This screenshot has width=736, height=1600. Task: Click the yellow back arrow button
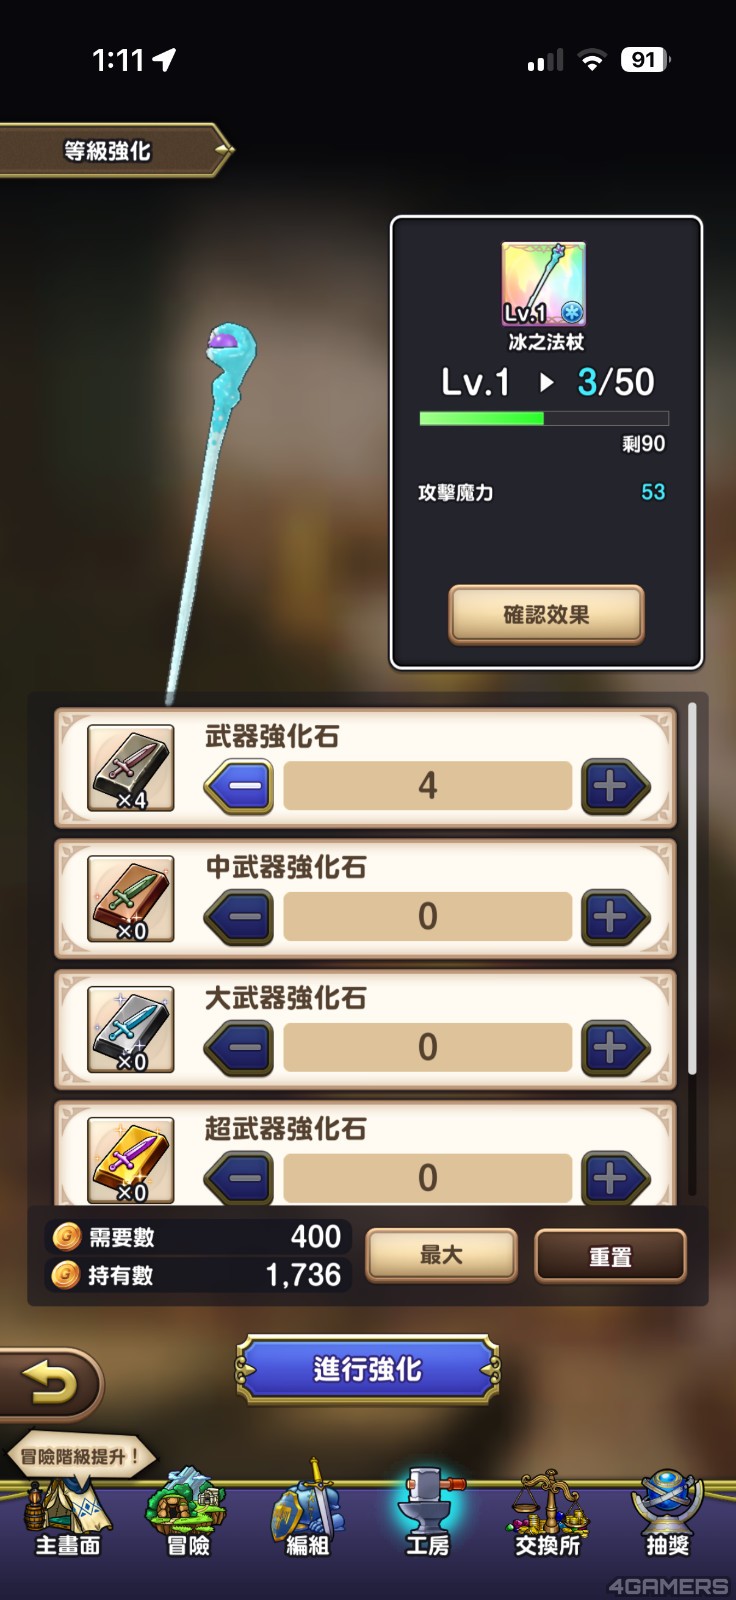50,1384
